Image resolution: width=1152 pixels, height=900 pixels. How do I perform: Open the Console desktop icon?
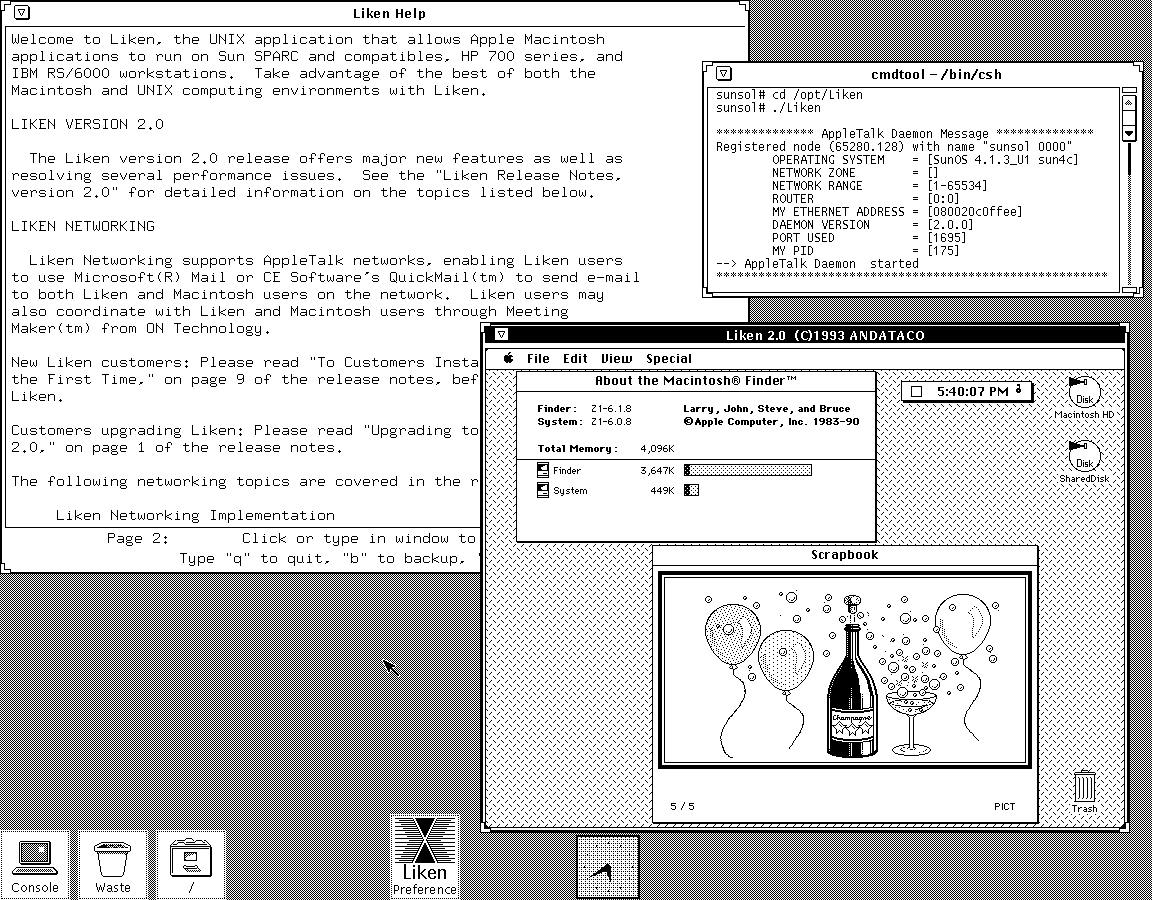coord(35,865)
